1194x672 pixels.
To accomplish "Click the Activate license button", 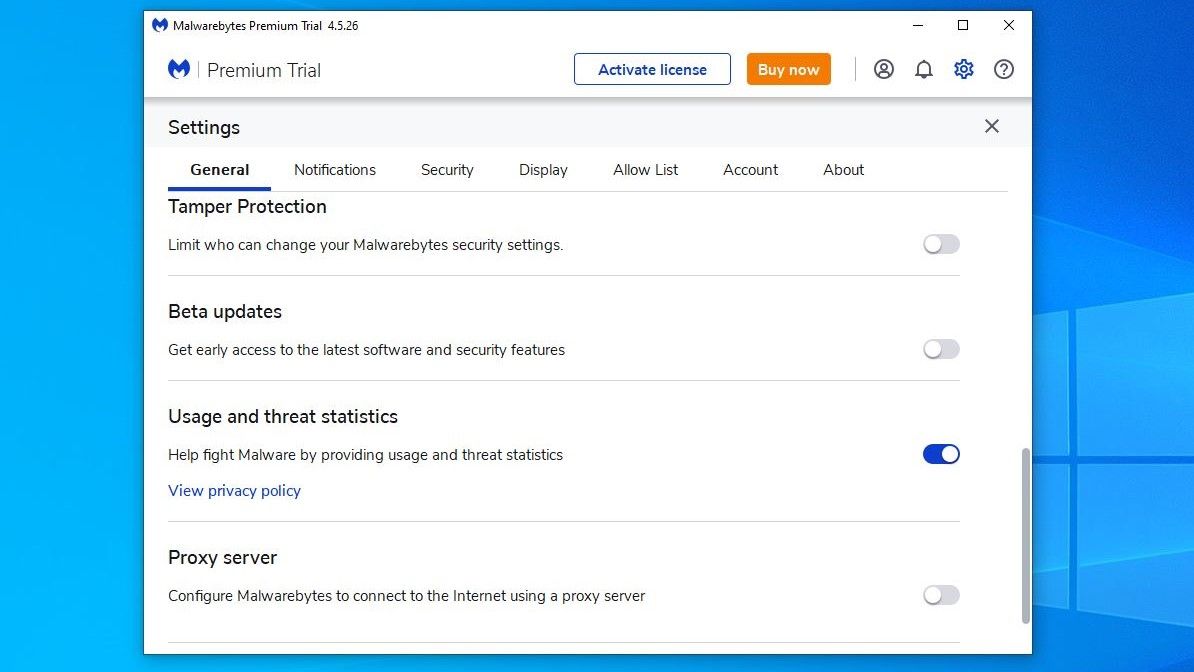I will pos(652,69).
